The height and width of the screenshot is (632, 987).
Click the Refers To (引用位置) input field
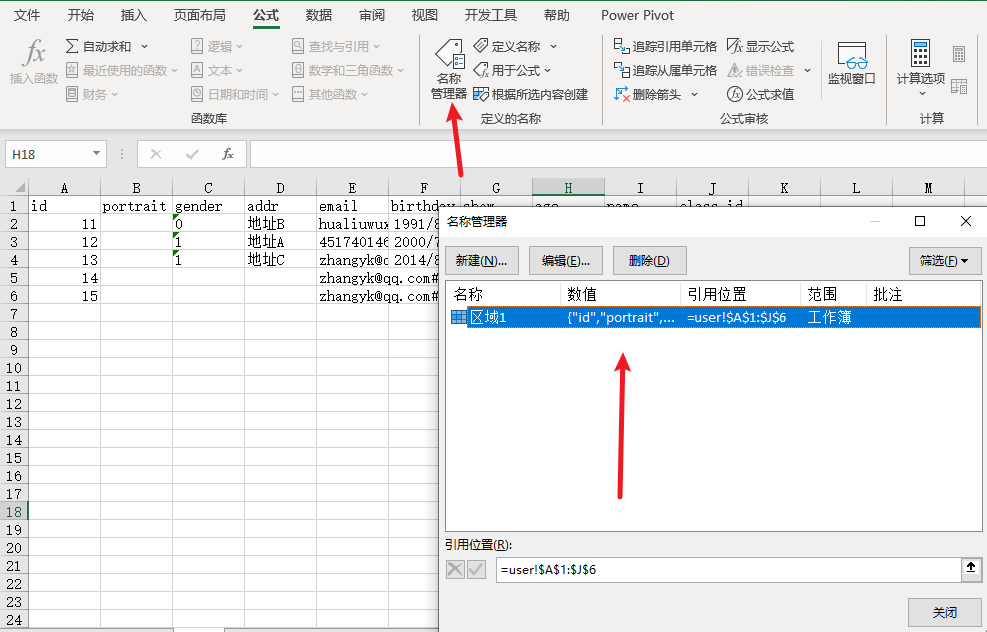coord(728,570)
